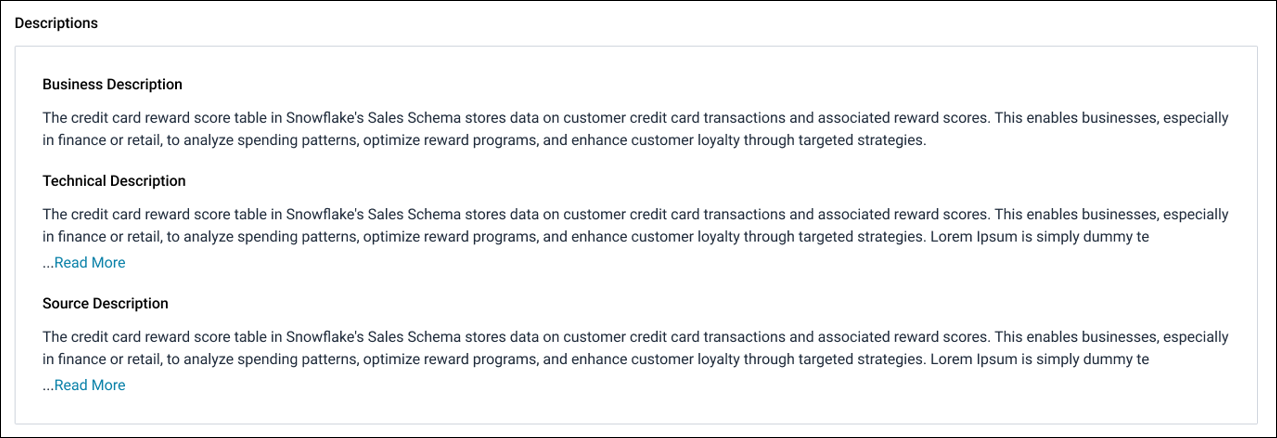Click the Technical Description heading
This screenshot has height=438, width=1277.
pyautogui.click(x=114, y=181)
